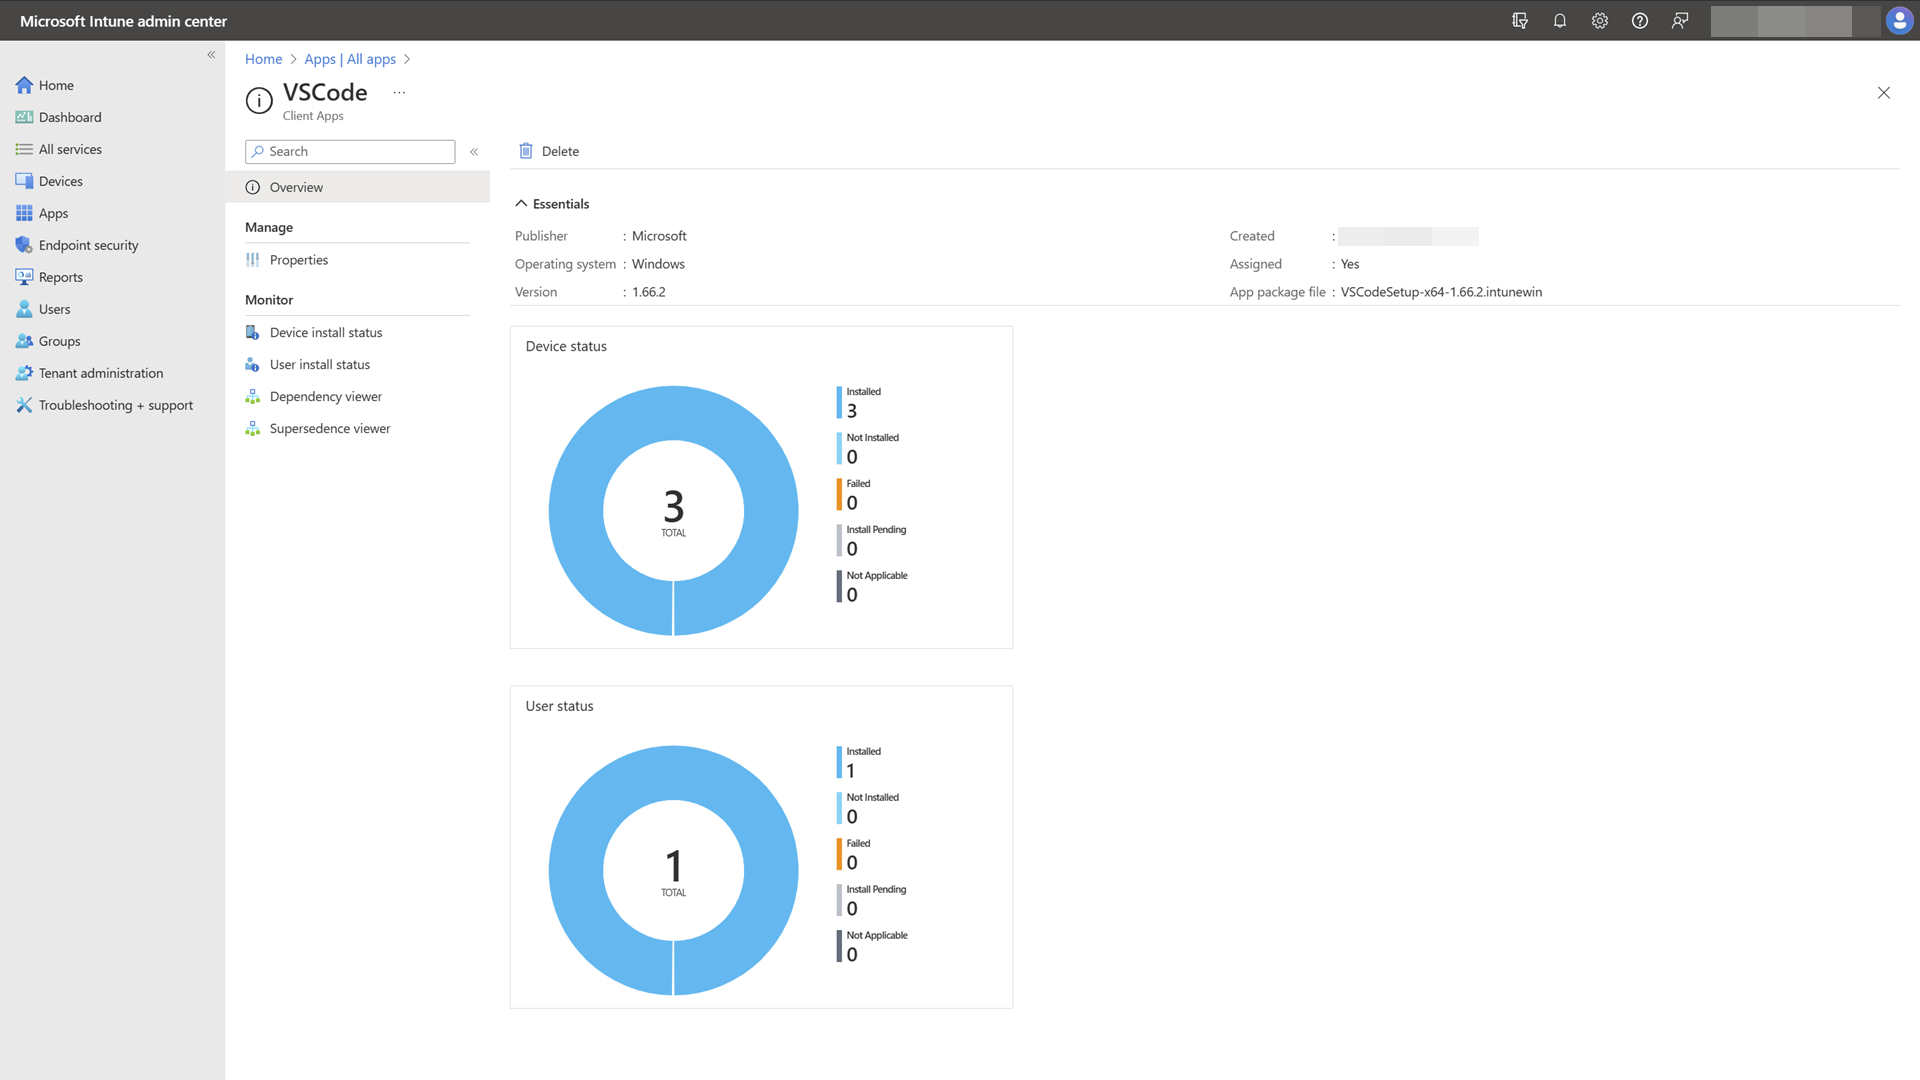
Task: Collapse the left navigation sidebar
Action: 211,55
